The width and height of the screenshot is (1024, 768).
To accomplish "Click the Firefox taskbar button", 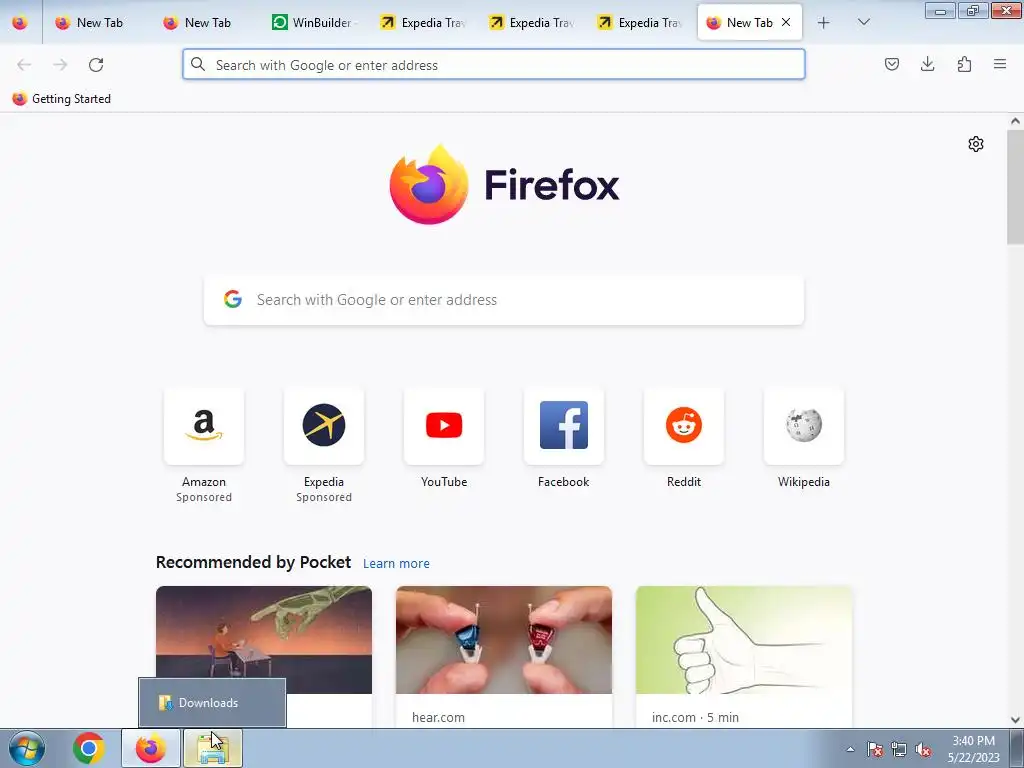I will tap(151, 748).
